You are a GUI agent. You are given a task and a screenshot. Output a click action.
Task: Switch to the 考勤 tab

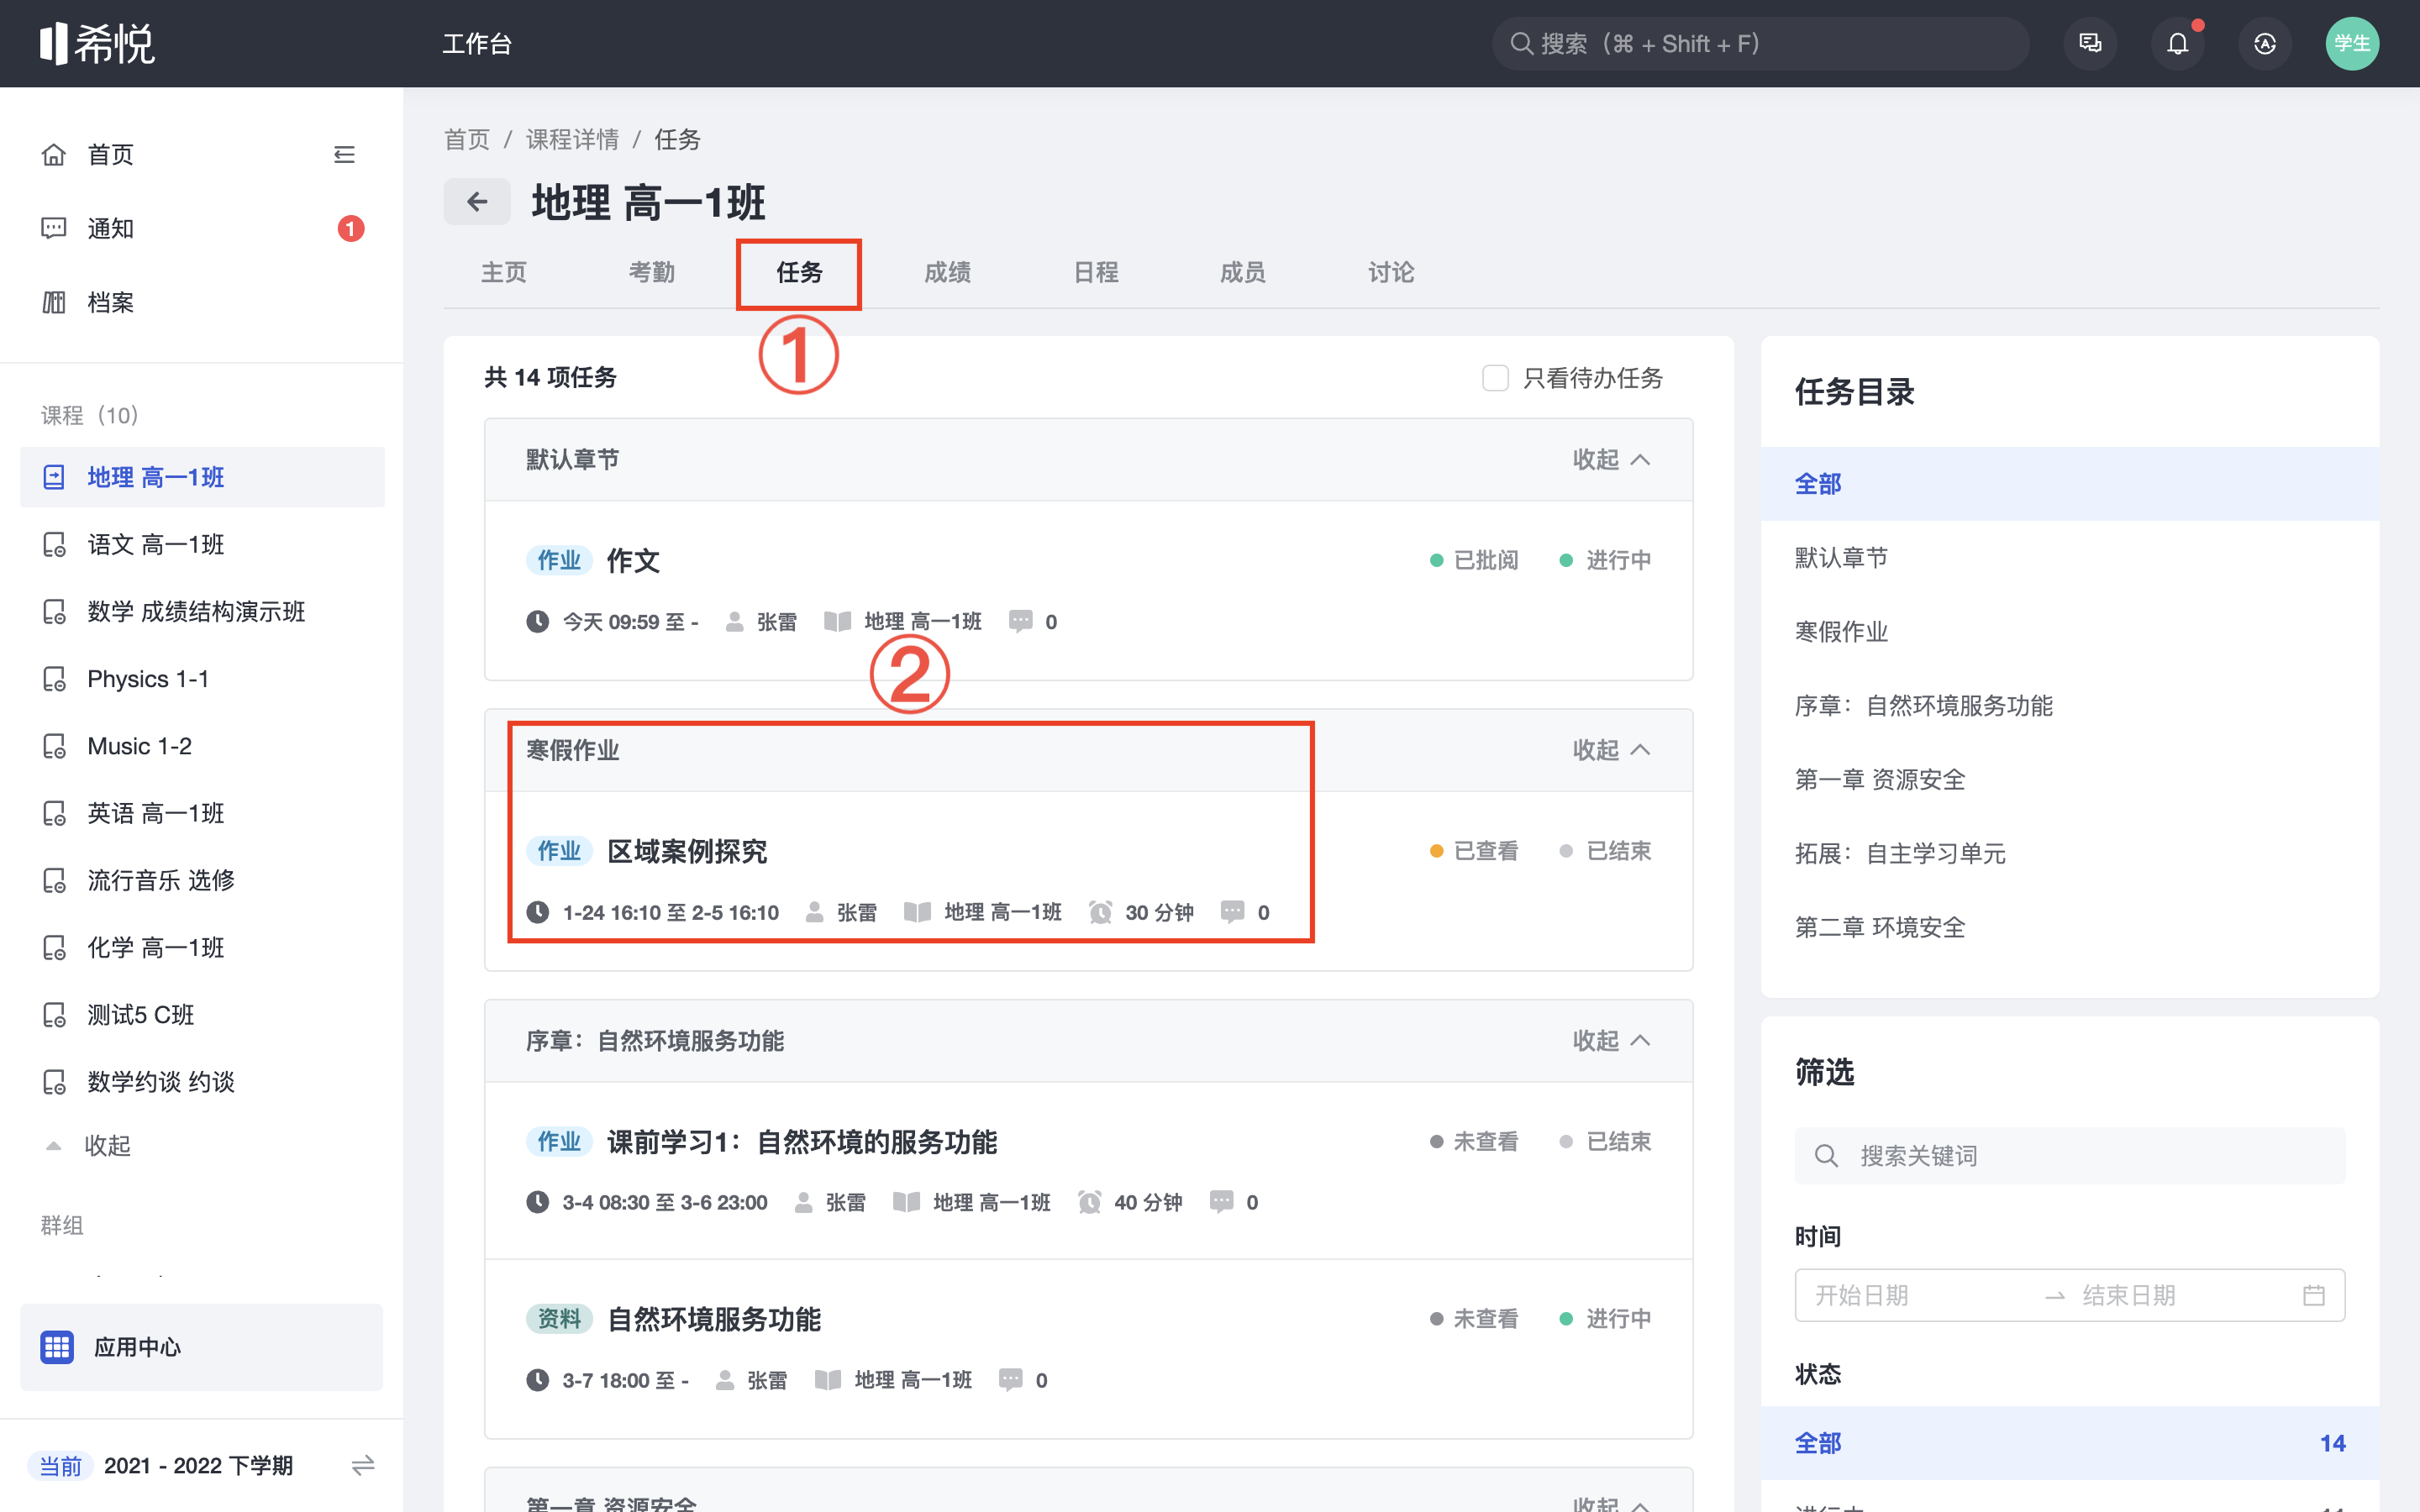pos(651,272)
